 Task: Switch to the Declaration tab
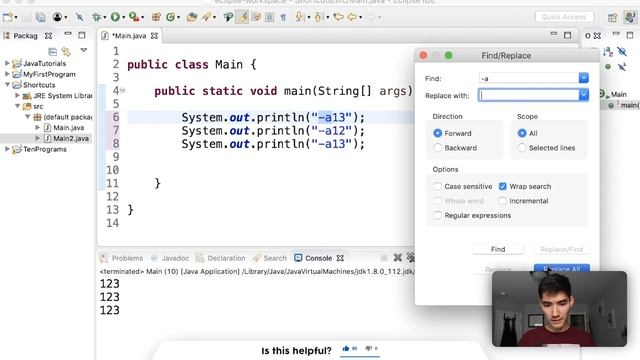[221, 258]
